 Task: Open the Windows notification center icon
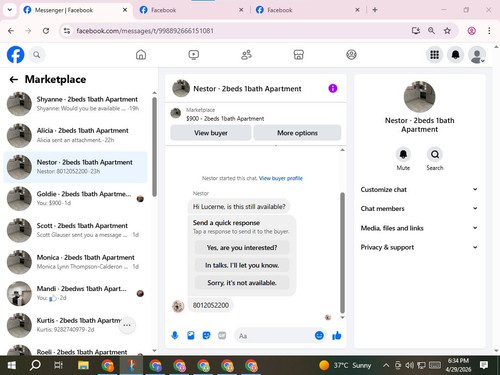484,365
